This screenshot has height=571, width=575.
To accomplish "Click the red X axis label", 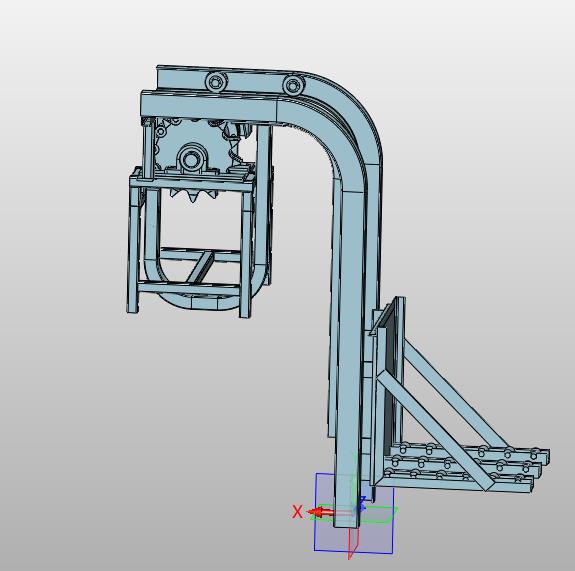I will click(x=297, y=512).
